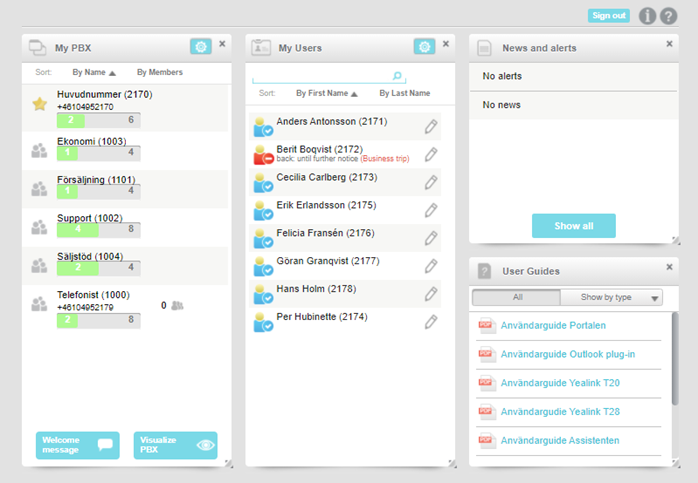Sort My PBX By Name
Screen dimensions: 698x483
[94, 72]
